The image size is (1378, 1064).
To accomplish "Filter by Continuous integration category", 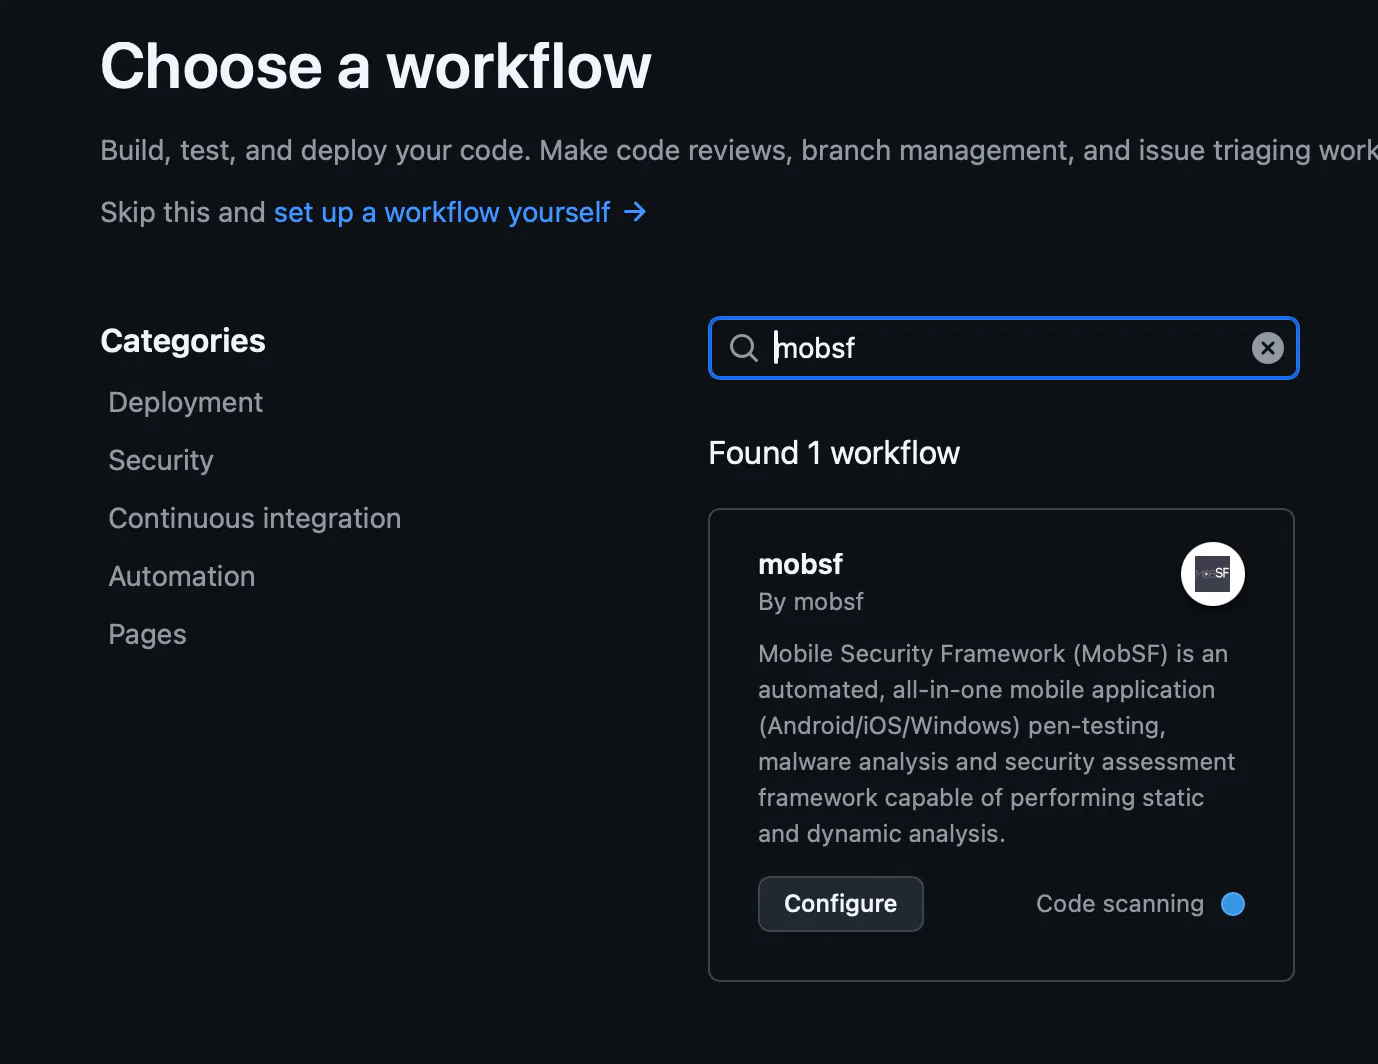I will click(254, 518).
